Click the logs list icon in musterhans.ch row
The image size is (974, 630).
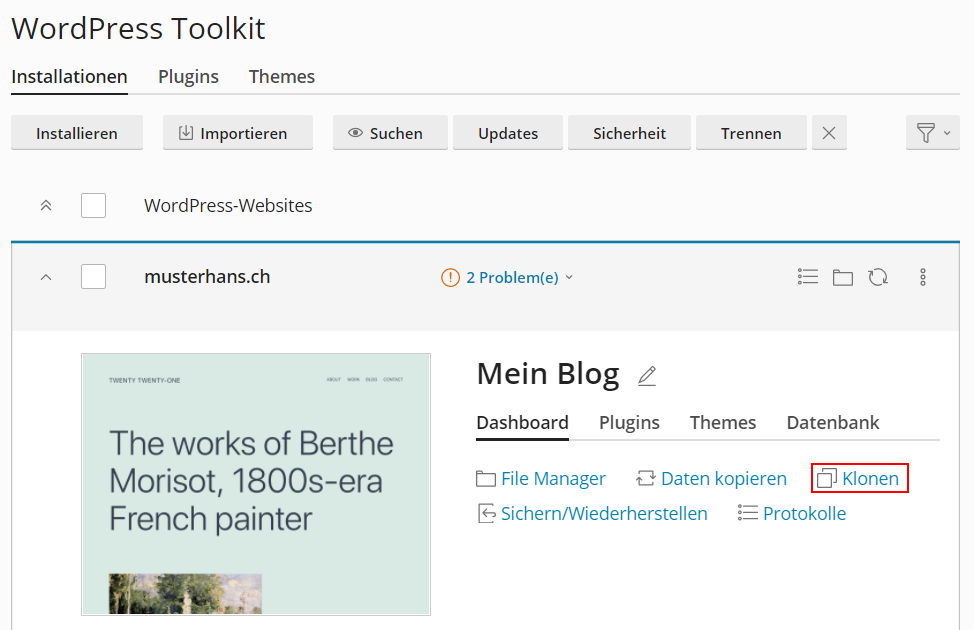tap(808, 277)
